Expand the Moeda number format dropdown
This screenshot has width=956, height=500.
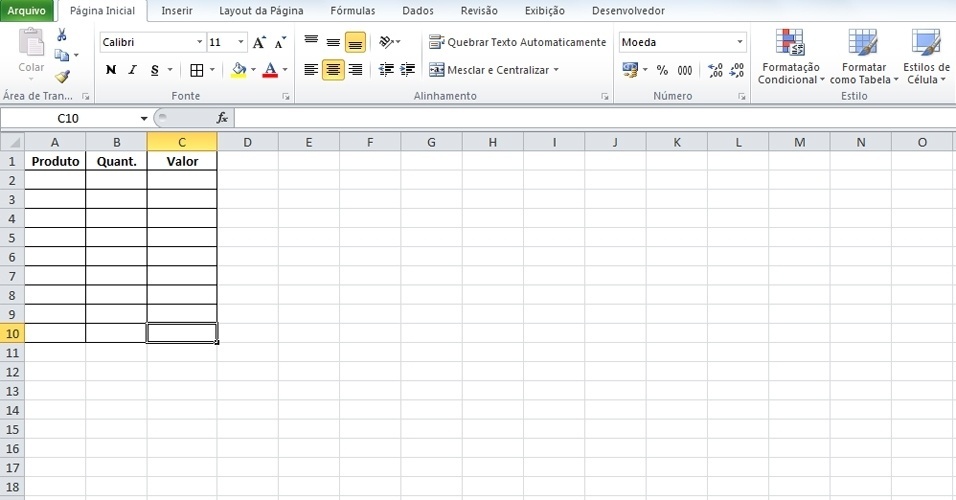point(740,42)
